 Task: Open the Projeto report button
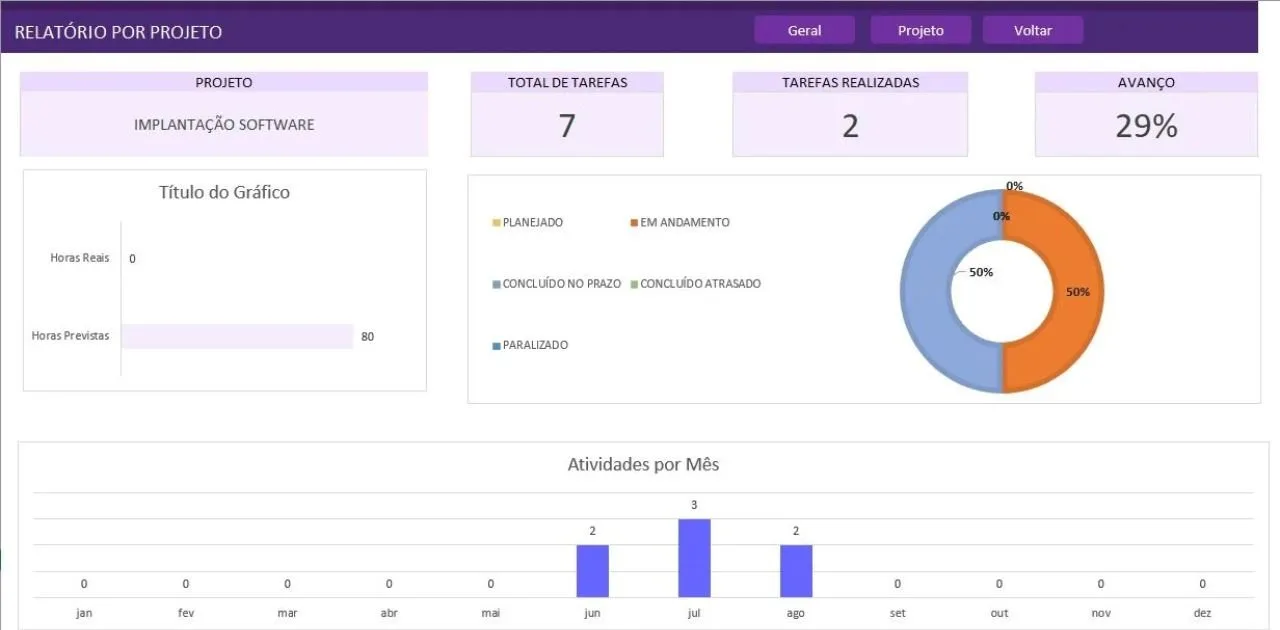tap(920, 30)
